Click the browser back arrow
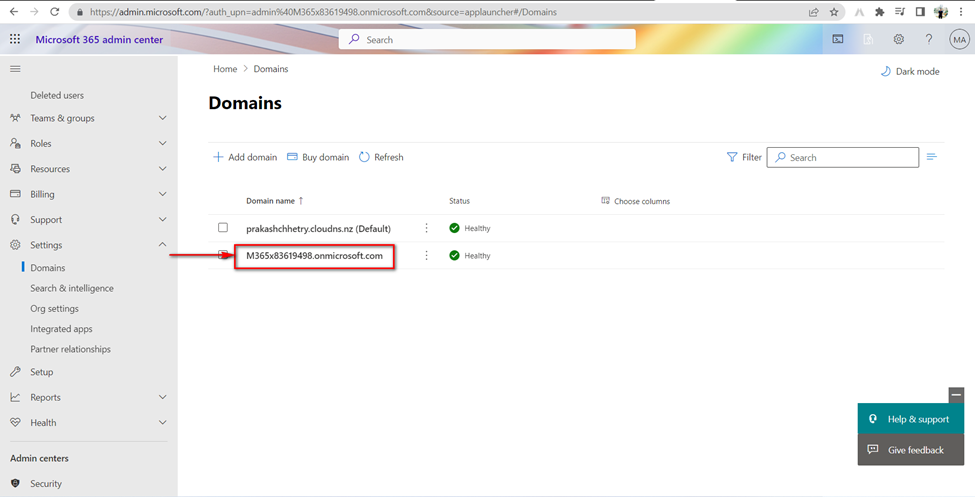Screen dimensions: 975x497 (14, 12)
